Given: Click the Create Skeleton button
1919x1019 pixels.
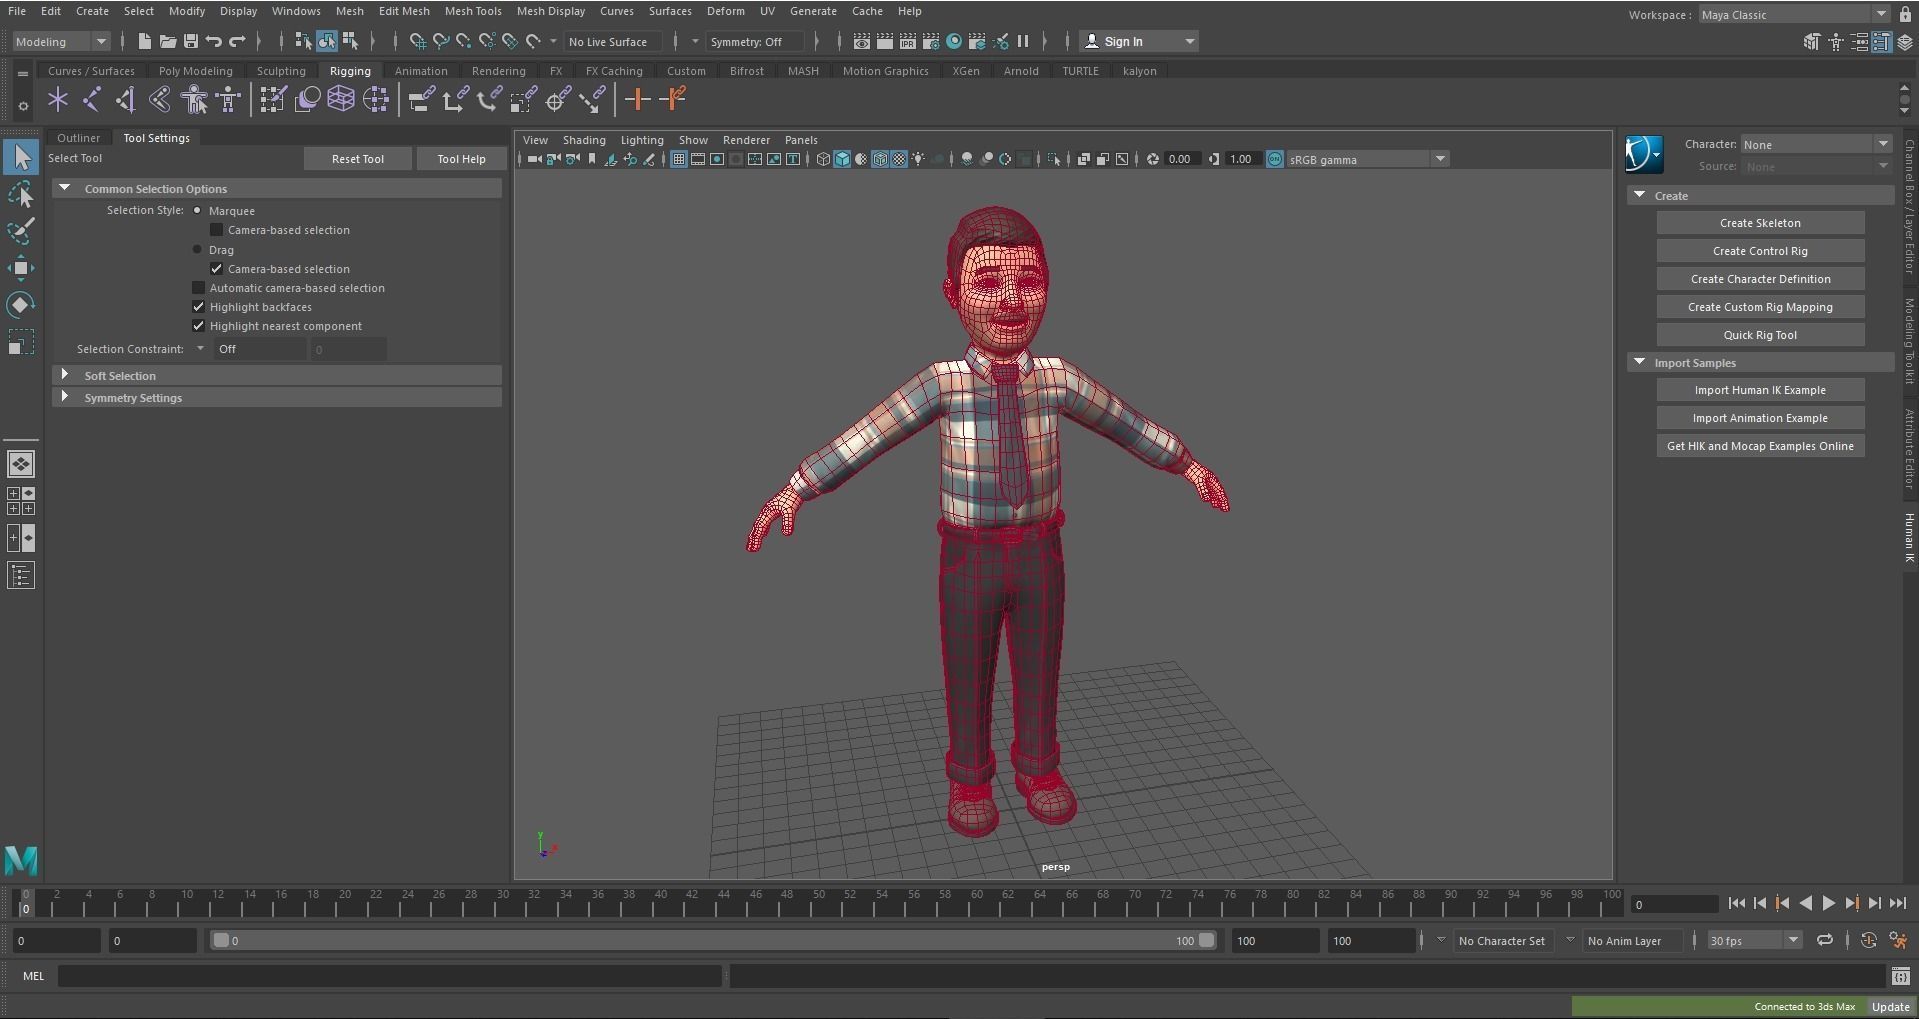Looking at the screenshot, I should [x=1760, y=223].
